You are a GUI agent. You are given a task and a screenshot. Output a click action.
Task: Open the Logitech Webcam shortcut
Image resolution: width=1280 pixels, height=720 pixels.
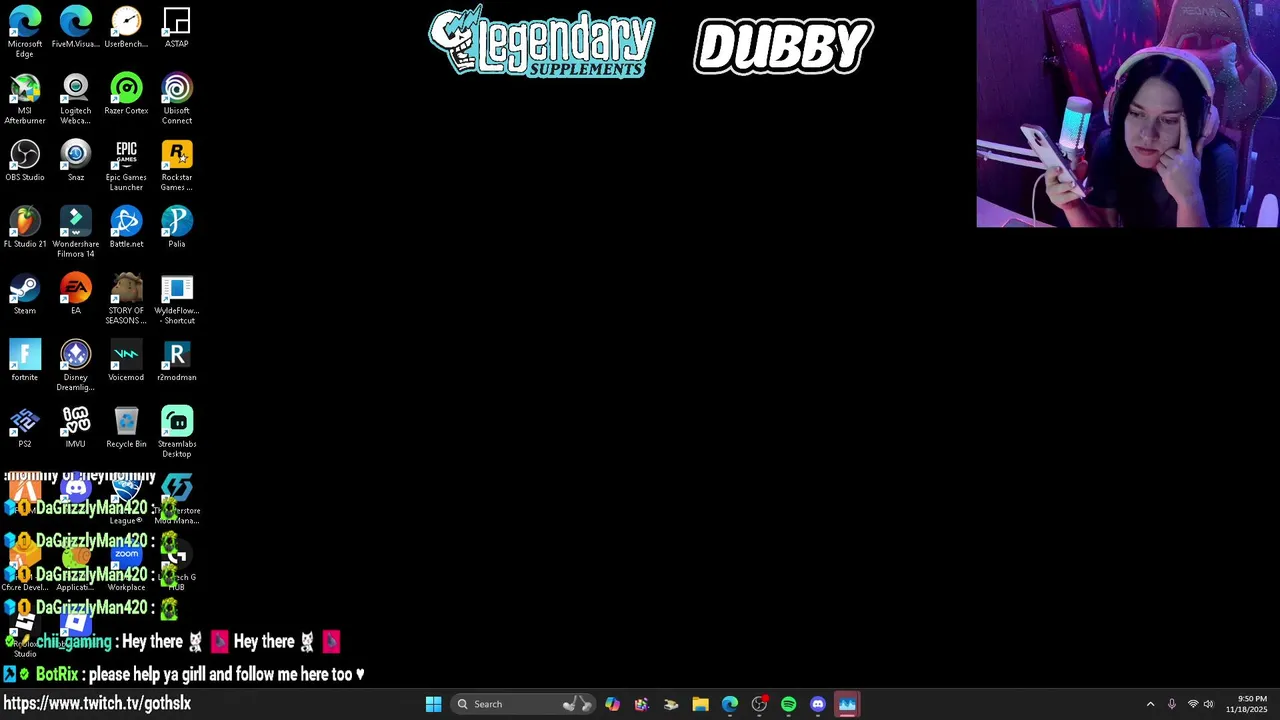pos(76,99)
